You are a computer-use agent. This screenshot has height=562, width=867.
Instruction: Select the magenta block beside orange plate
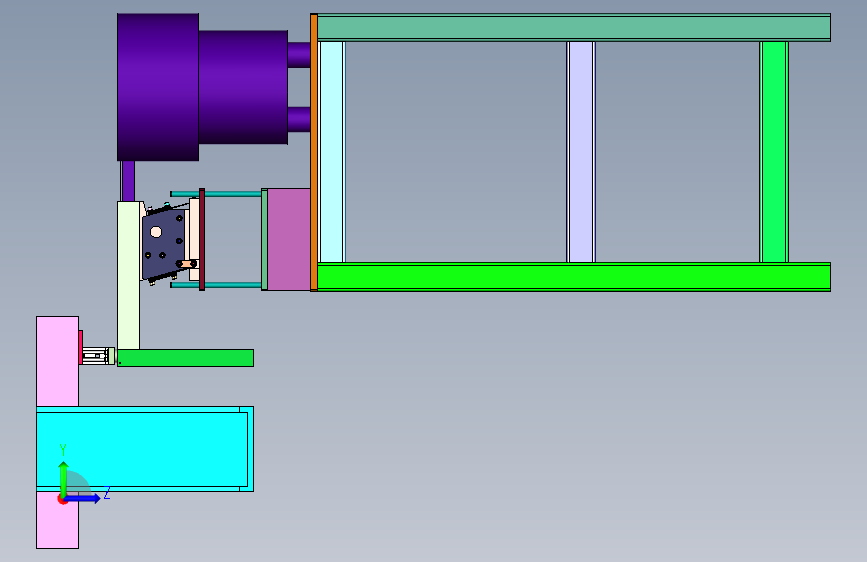click(x=289, y=239)
